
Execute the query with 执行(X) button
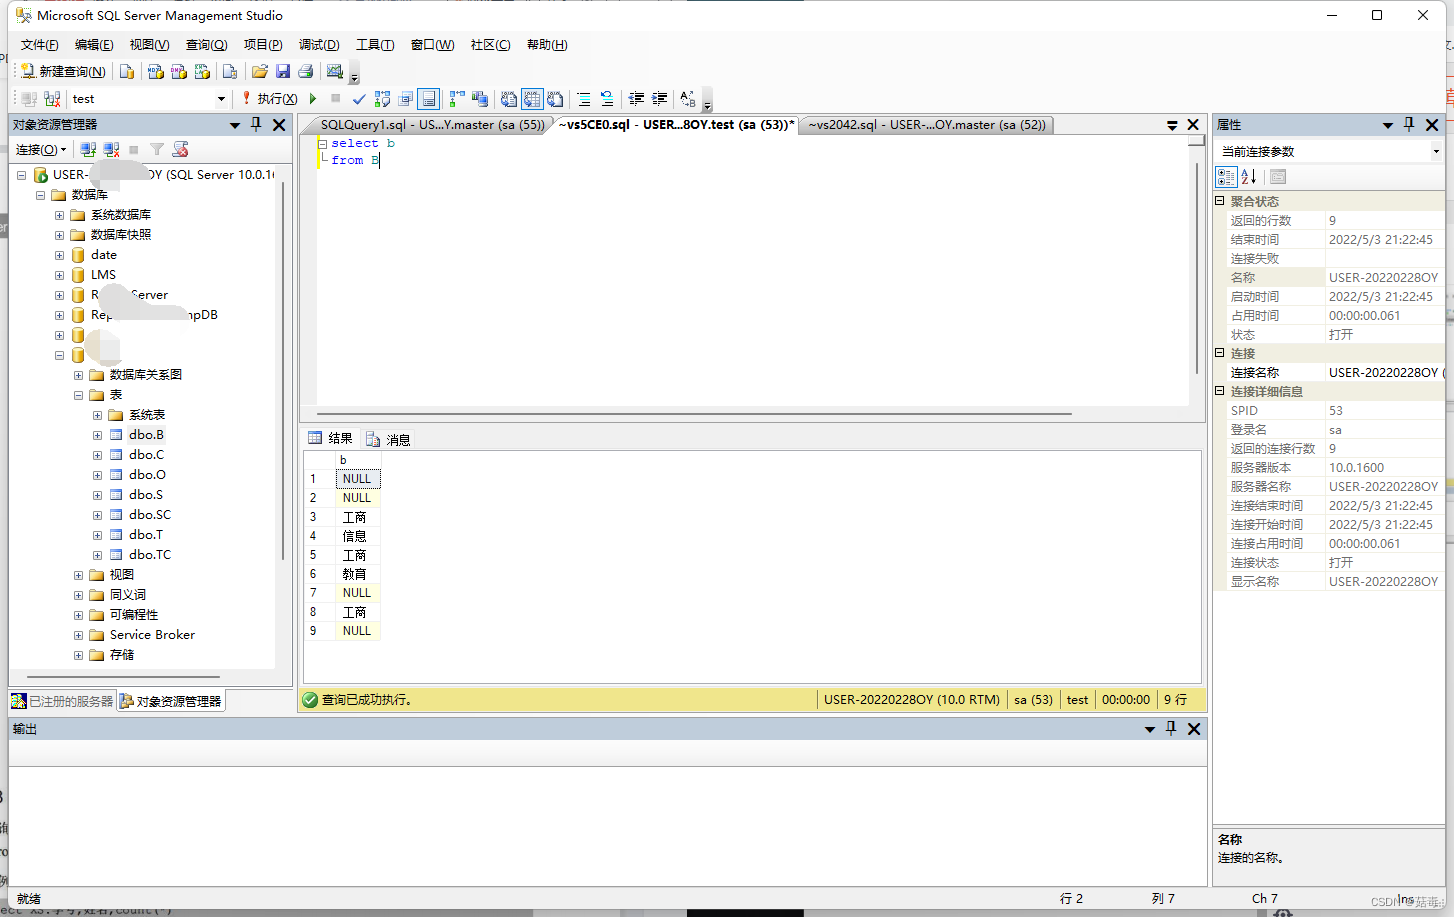click(269, 99)
